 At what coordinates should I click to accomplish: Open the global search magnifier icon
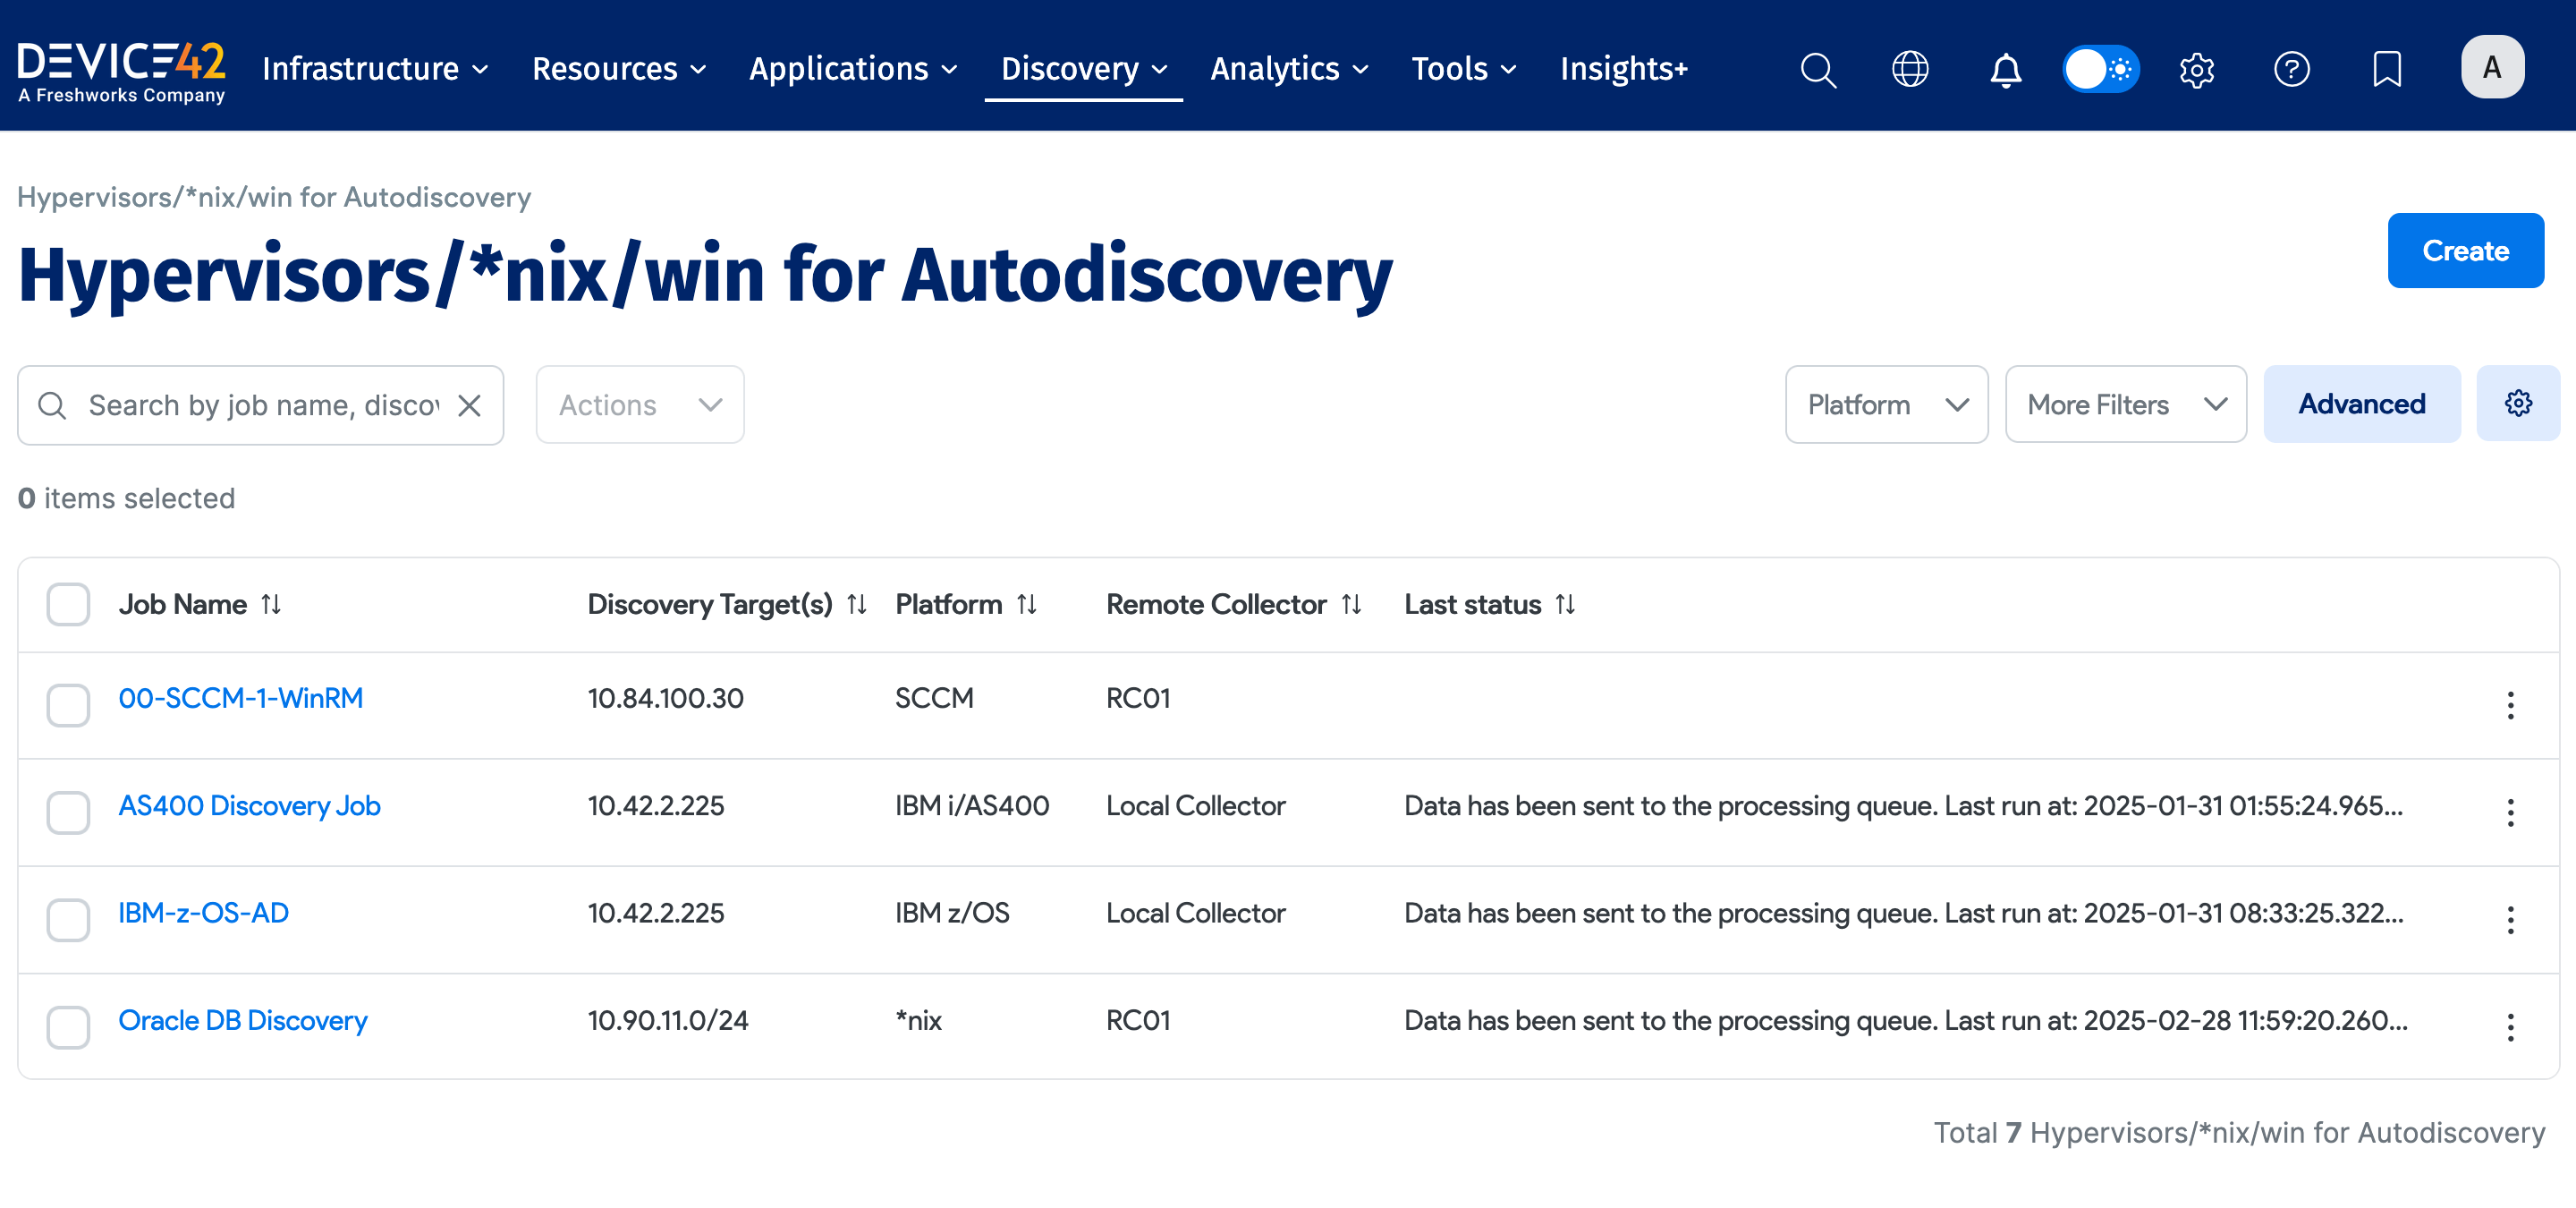point(1817,69)
